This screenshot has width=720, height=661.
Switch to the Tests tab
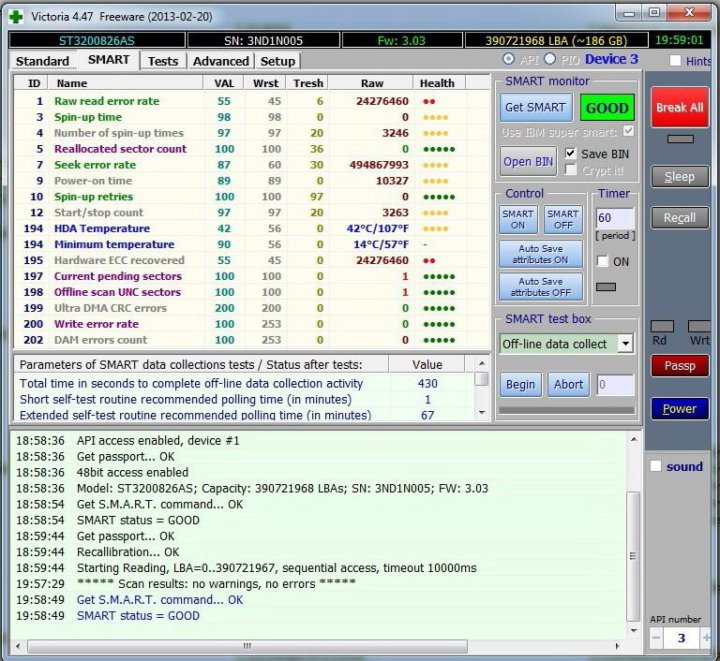[162, 61]
